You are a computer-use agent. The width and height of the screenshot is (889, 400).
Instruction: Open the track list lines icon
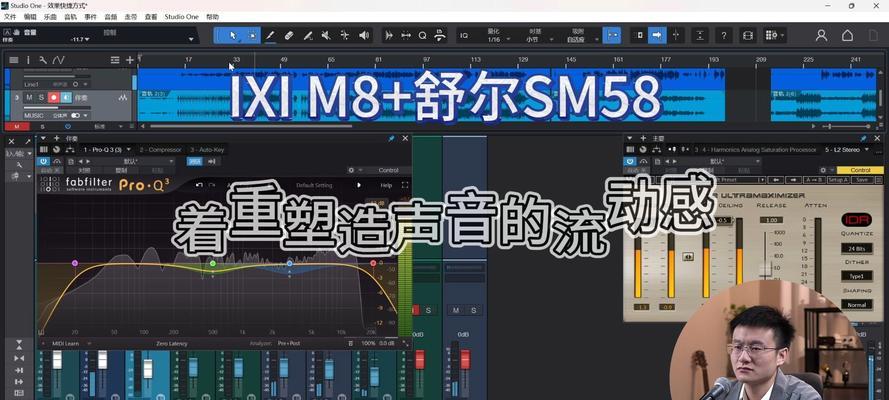point(14,59)
